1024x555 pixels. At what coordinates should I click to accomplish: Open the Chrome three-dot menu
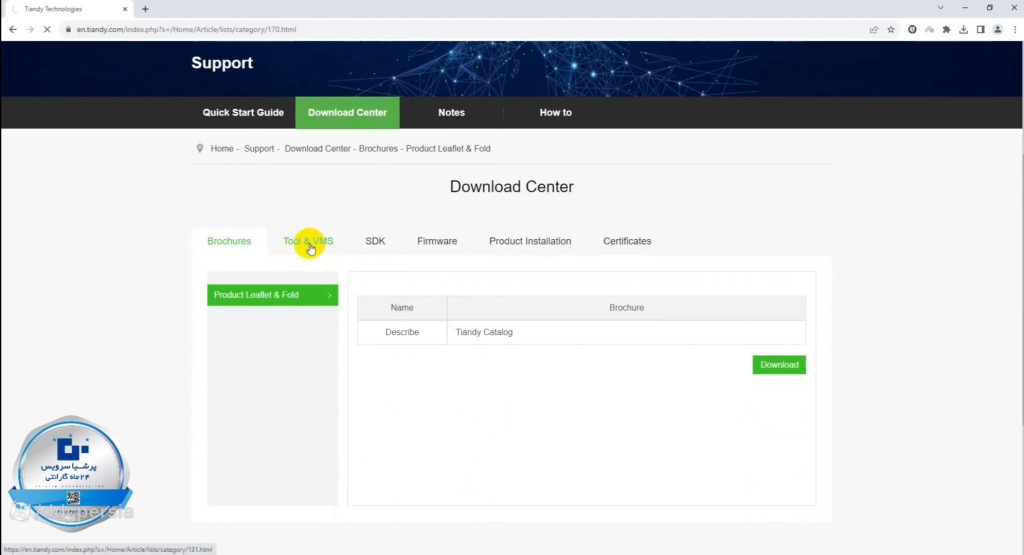click(x=1015, y=29)
